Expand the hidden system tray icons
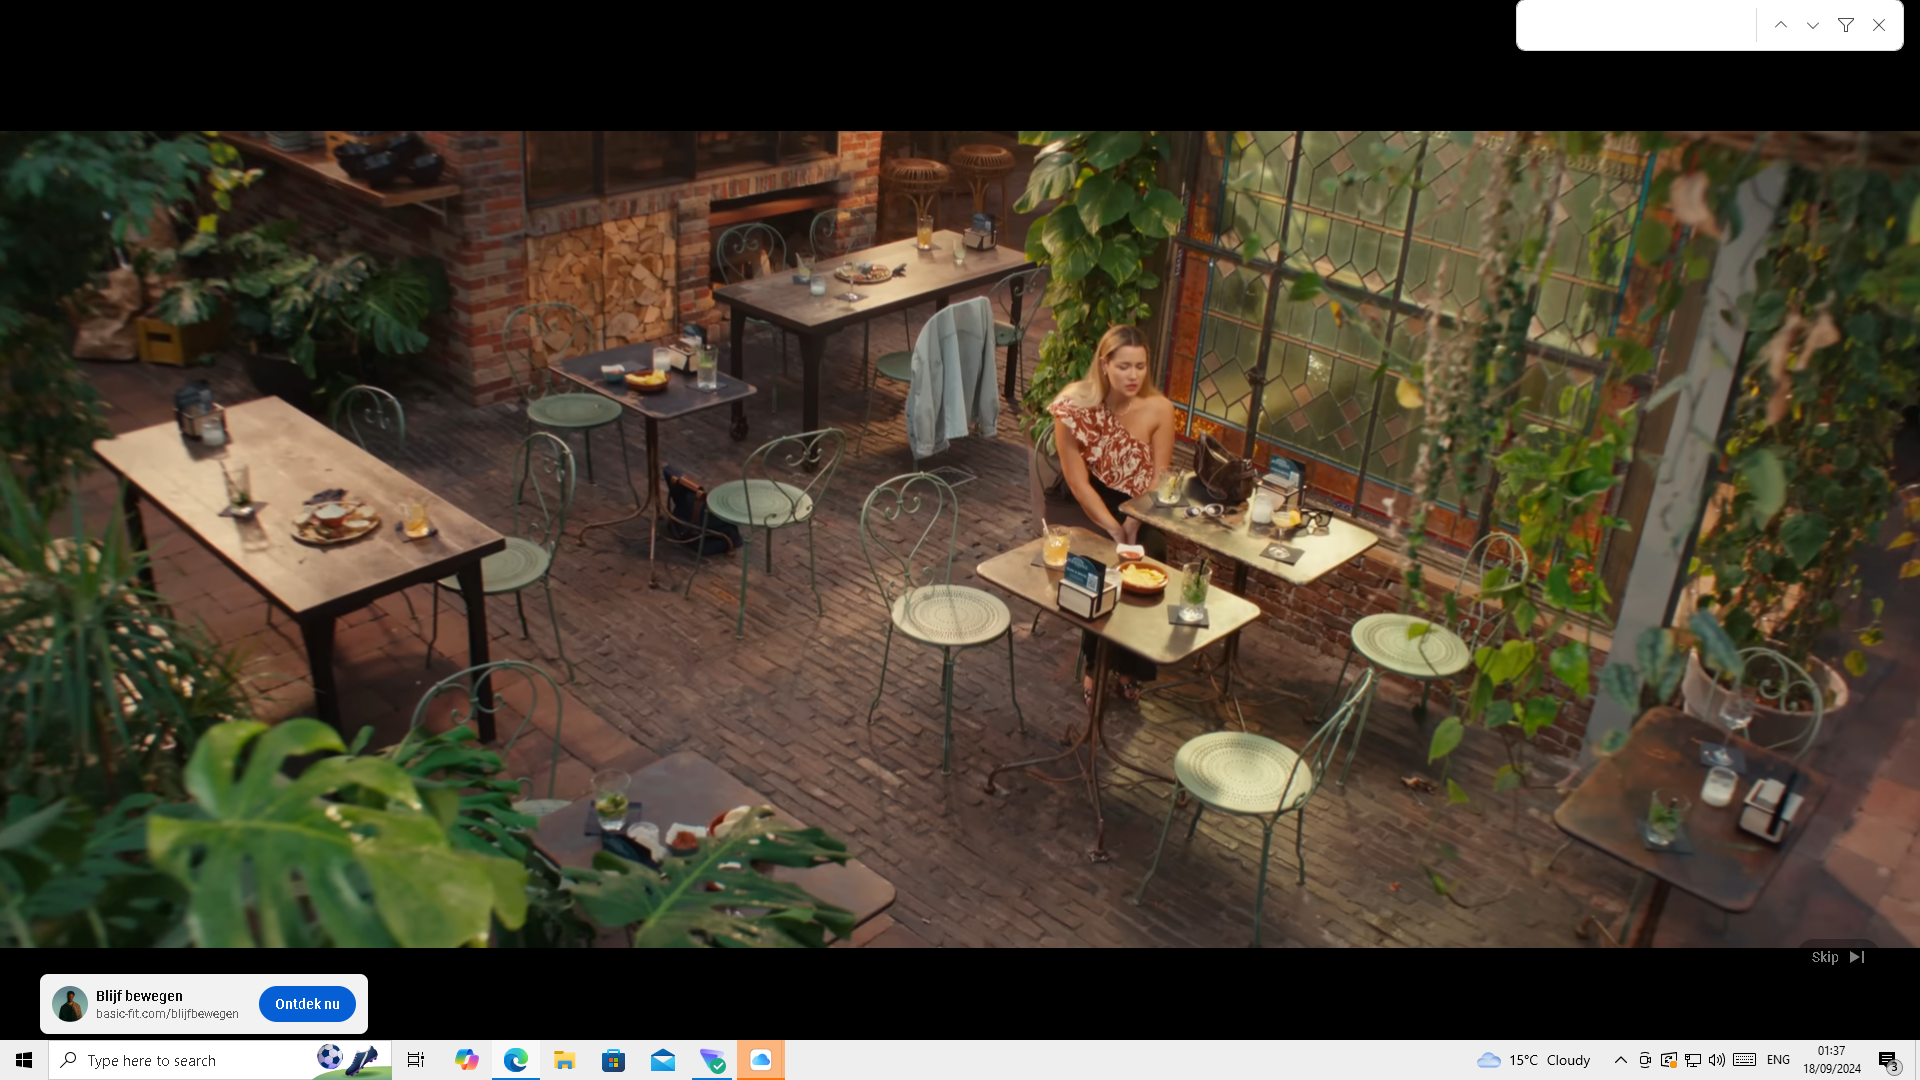Image resolution: width=1920 pixels, height=1080 pixels. (1620, 1060)
